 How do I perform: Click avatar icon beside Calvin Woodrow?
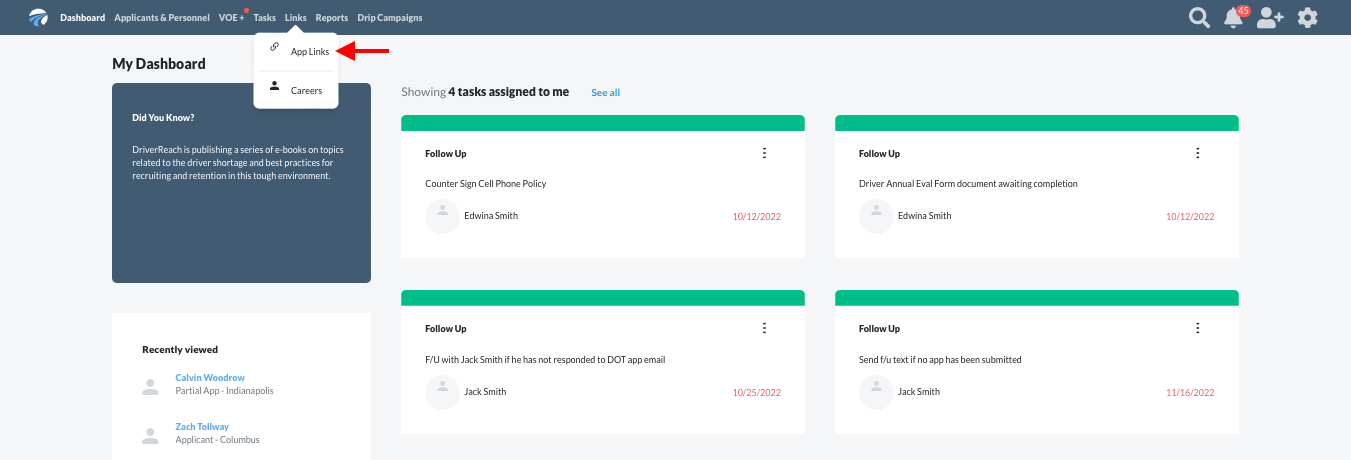[x=151, y=385]
